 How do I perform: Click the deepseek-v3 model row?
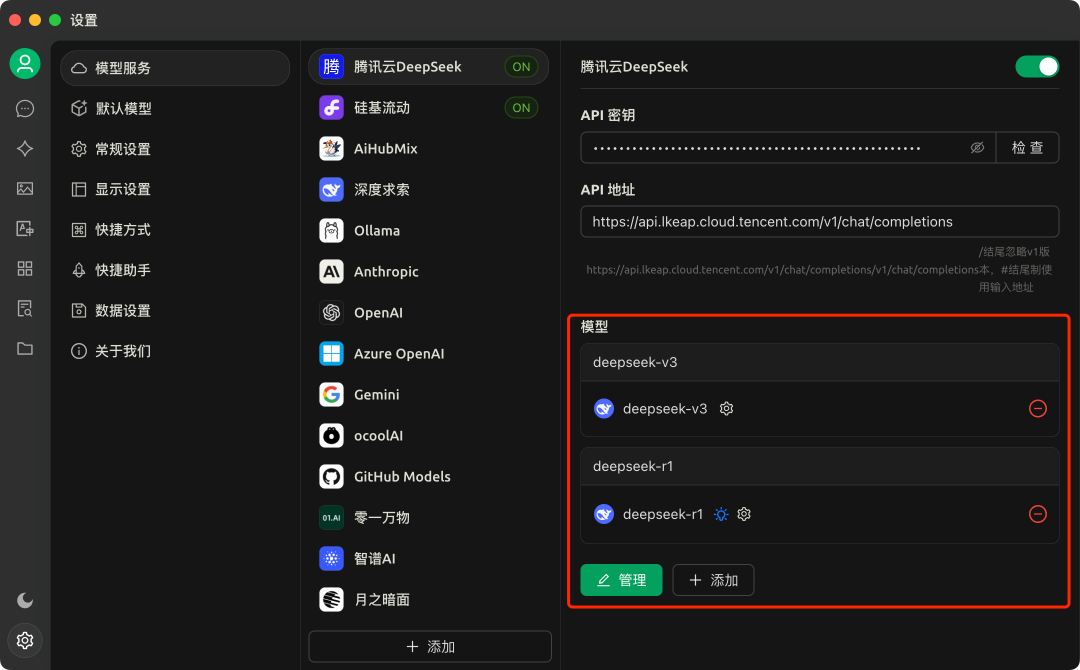click(820, 409)
